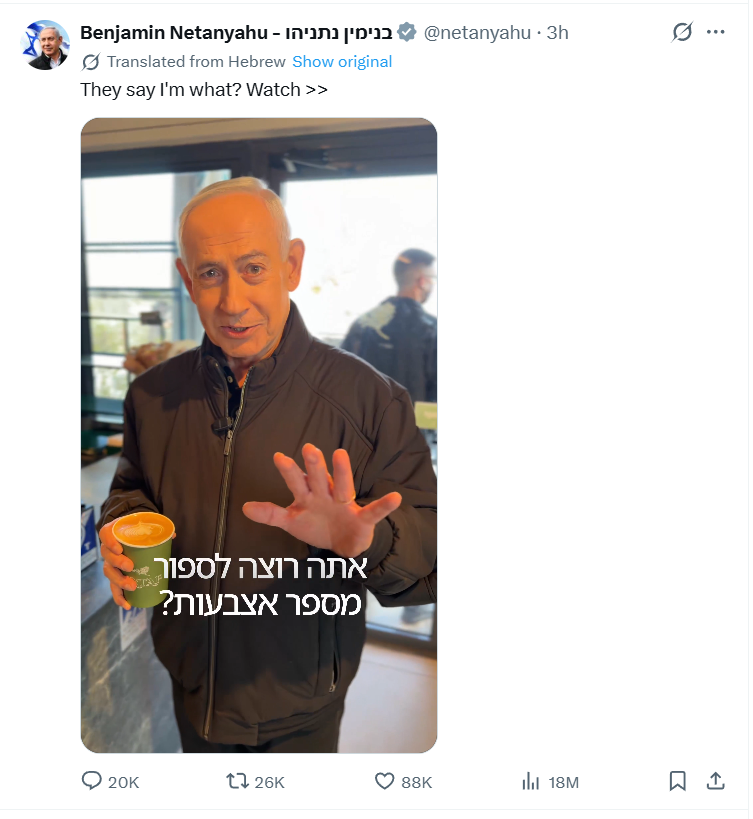Bookmark this post
The image size is (753, 819).
click(677, 781)
